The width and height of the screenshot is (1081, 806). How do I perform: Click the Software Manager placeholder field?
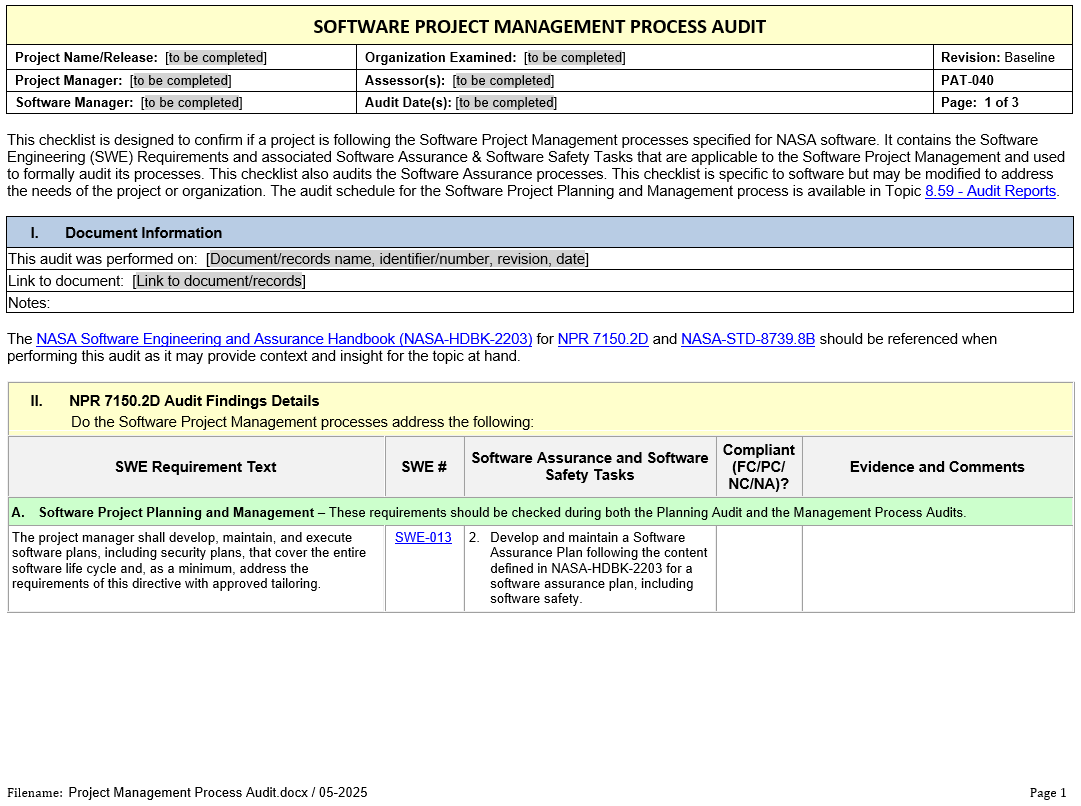point(191,102)
